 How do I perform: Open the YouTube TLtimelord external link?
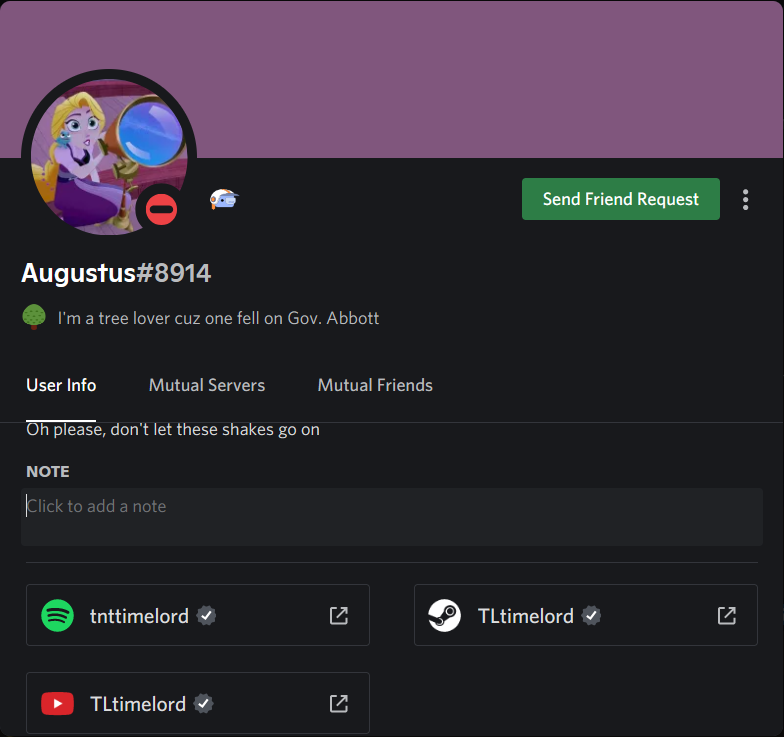(338, 704)
